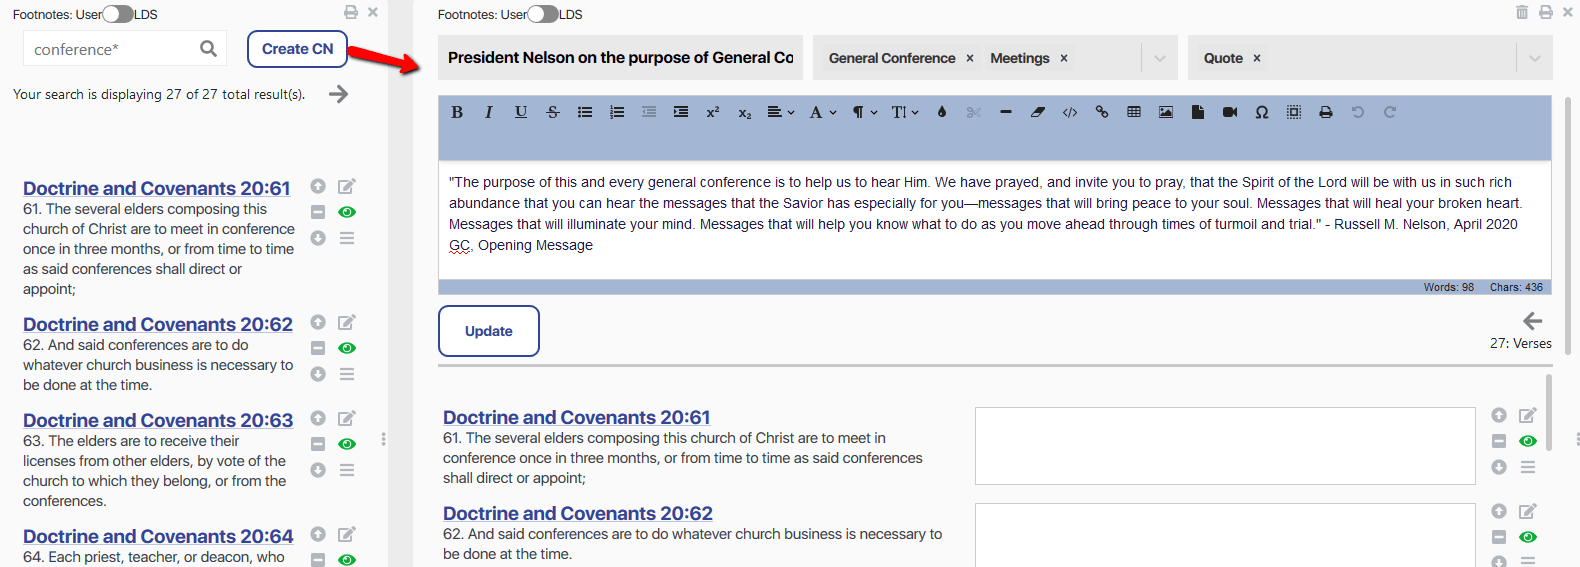Insert a video via the camera icon
The height and width of the screenshot is (567, 1580).
click(x=1230, y=112)
